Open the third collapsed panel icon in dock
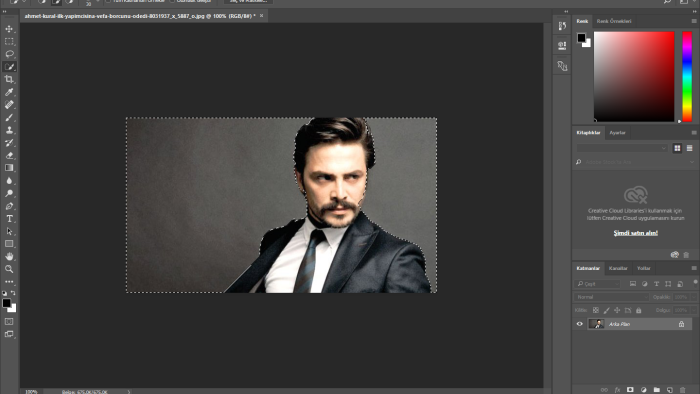Screen dimensions: 700x394 tap(562, 66)
